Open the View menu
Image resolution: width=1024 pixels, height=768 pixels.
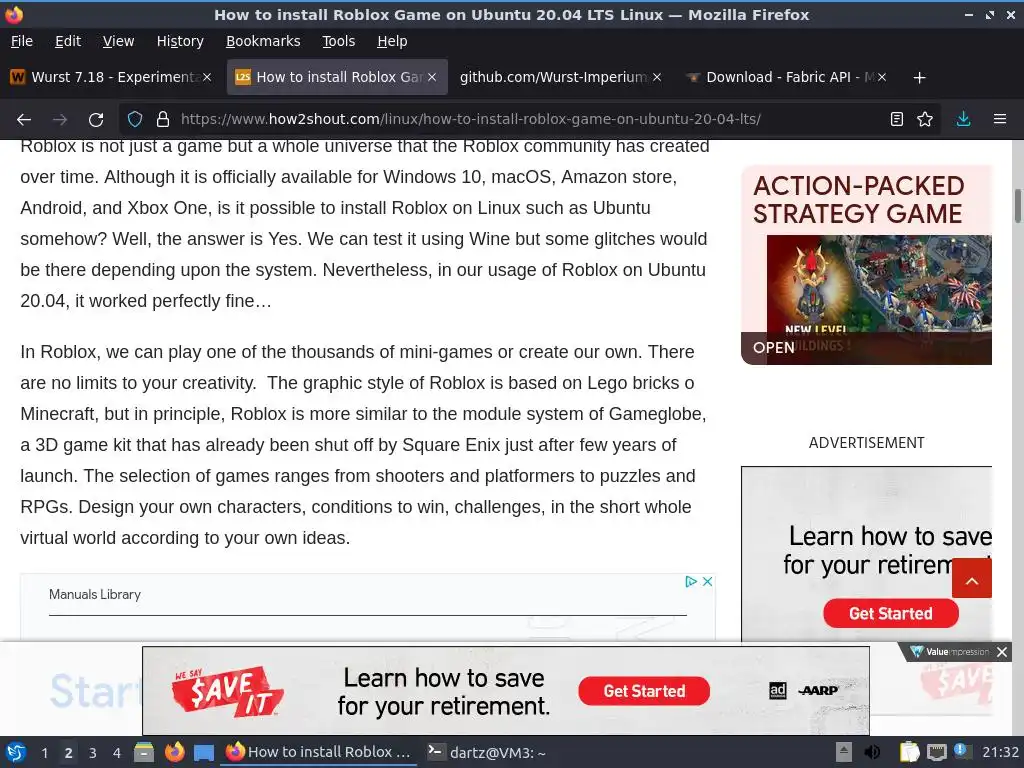(x=118, y=41)
